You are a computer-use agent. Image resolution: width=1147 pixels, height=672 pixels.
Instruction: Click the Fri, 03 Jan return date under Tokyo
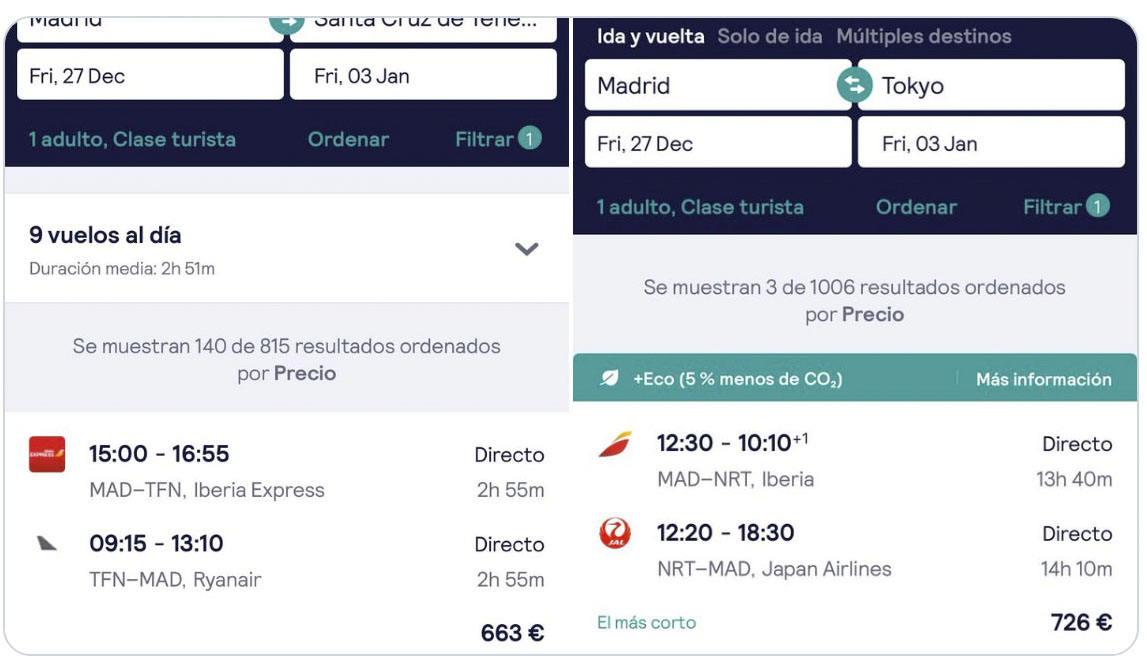point(991,143)
